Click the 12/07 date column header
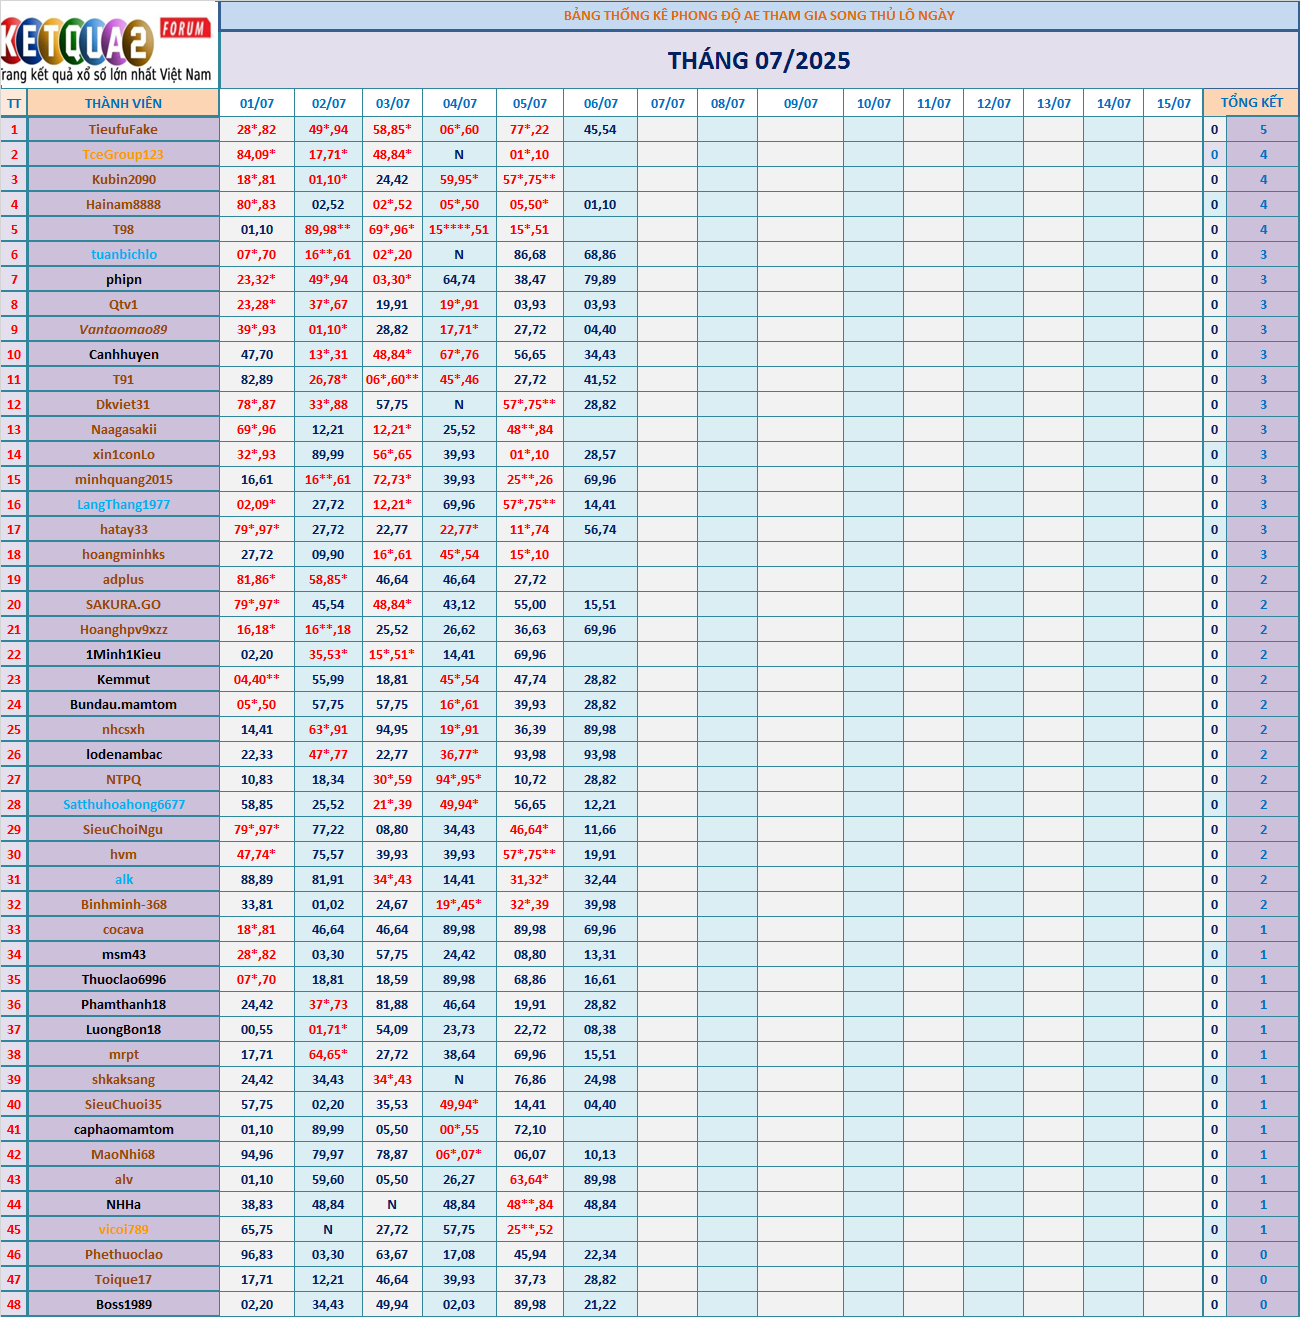This screenshot has height=1317, width=1300. (x=993, y=103)
